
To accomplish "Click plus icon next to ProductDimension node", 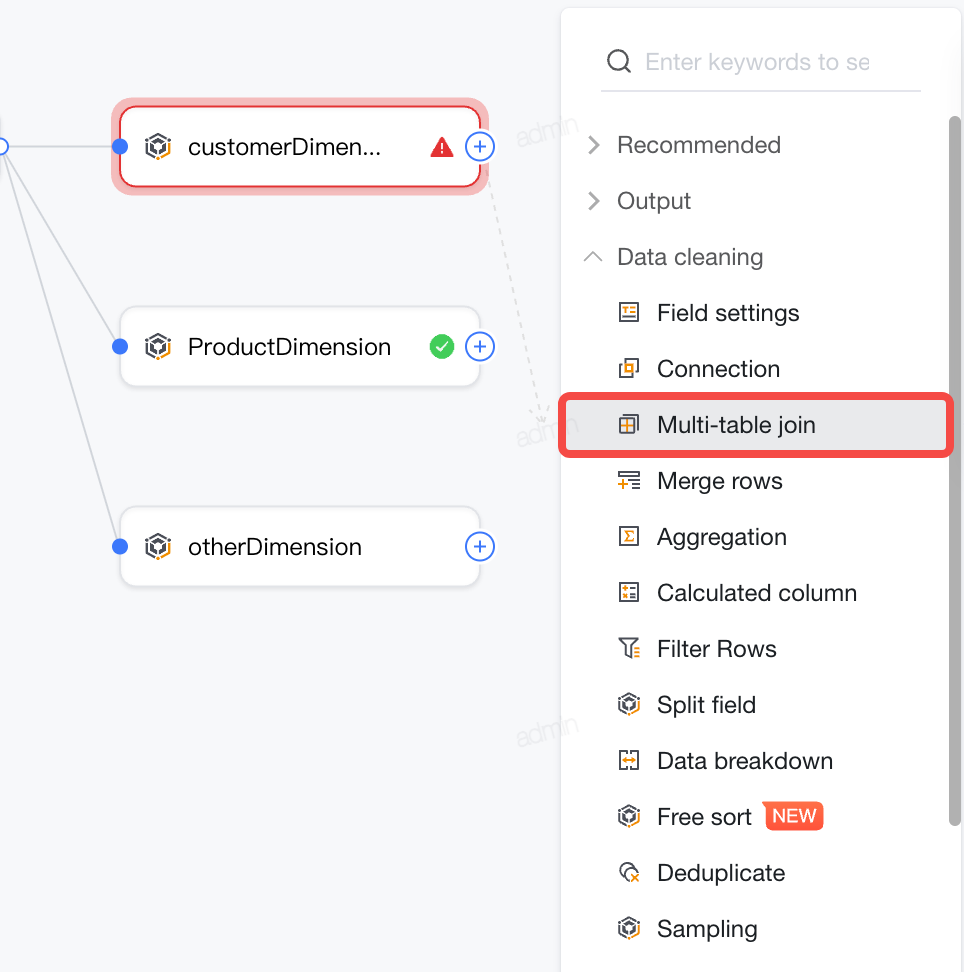I will tap(480, 347).
